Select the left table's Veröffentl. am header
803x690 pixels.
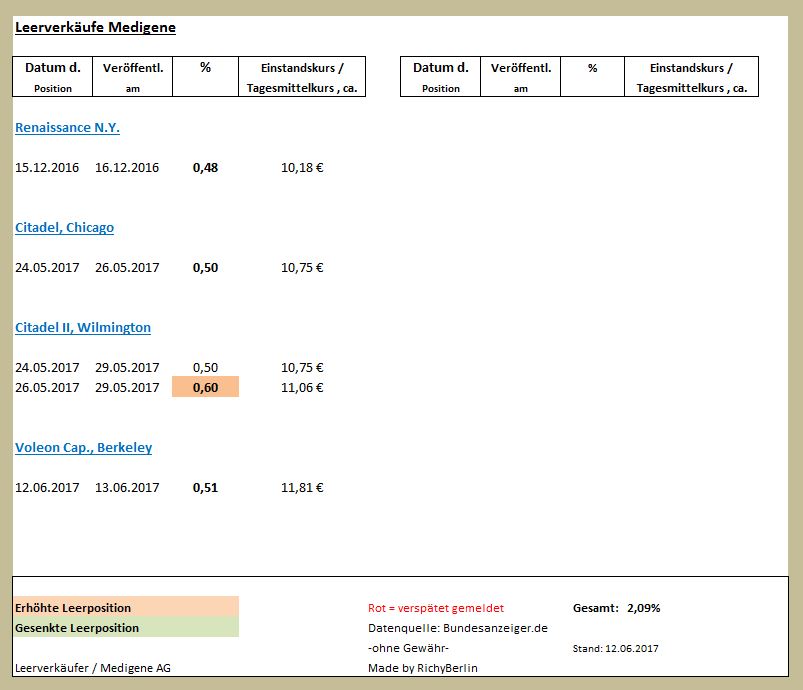(133, 76)
